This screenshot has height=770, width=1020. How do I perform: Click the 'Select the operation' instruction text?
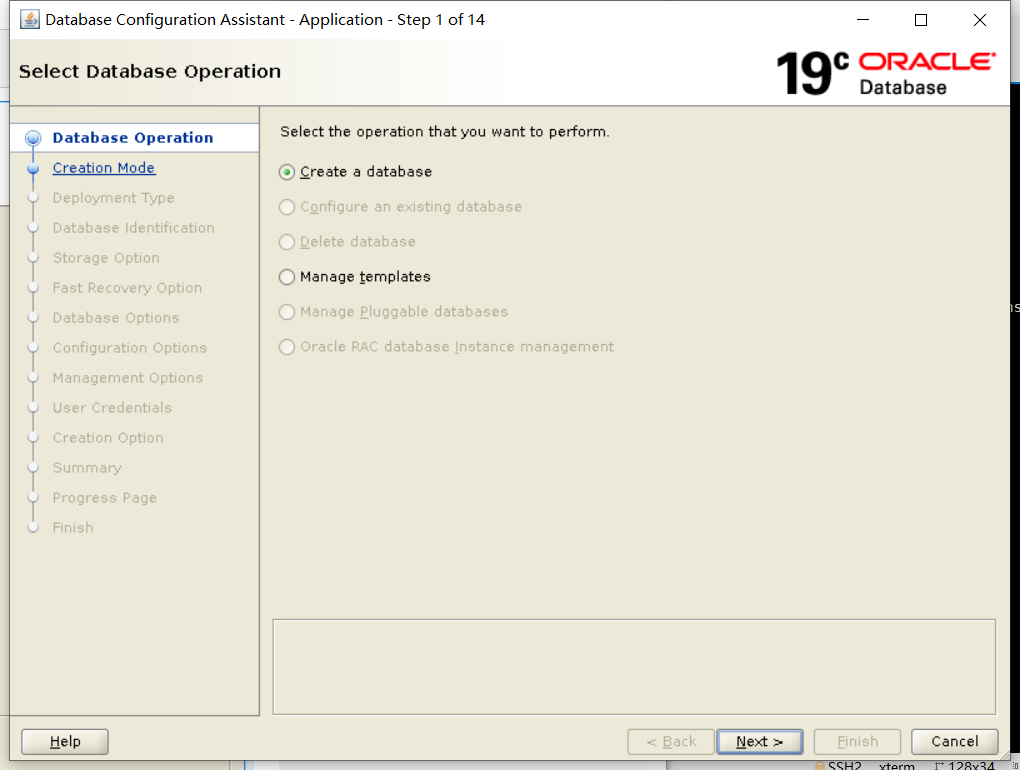(445, 131)
